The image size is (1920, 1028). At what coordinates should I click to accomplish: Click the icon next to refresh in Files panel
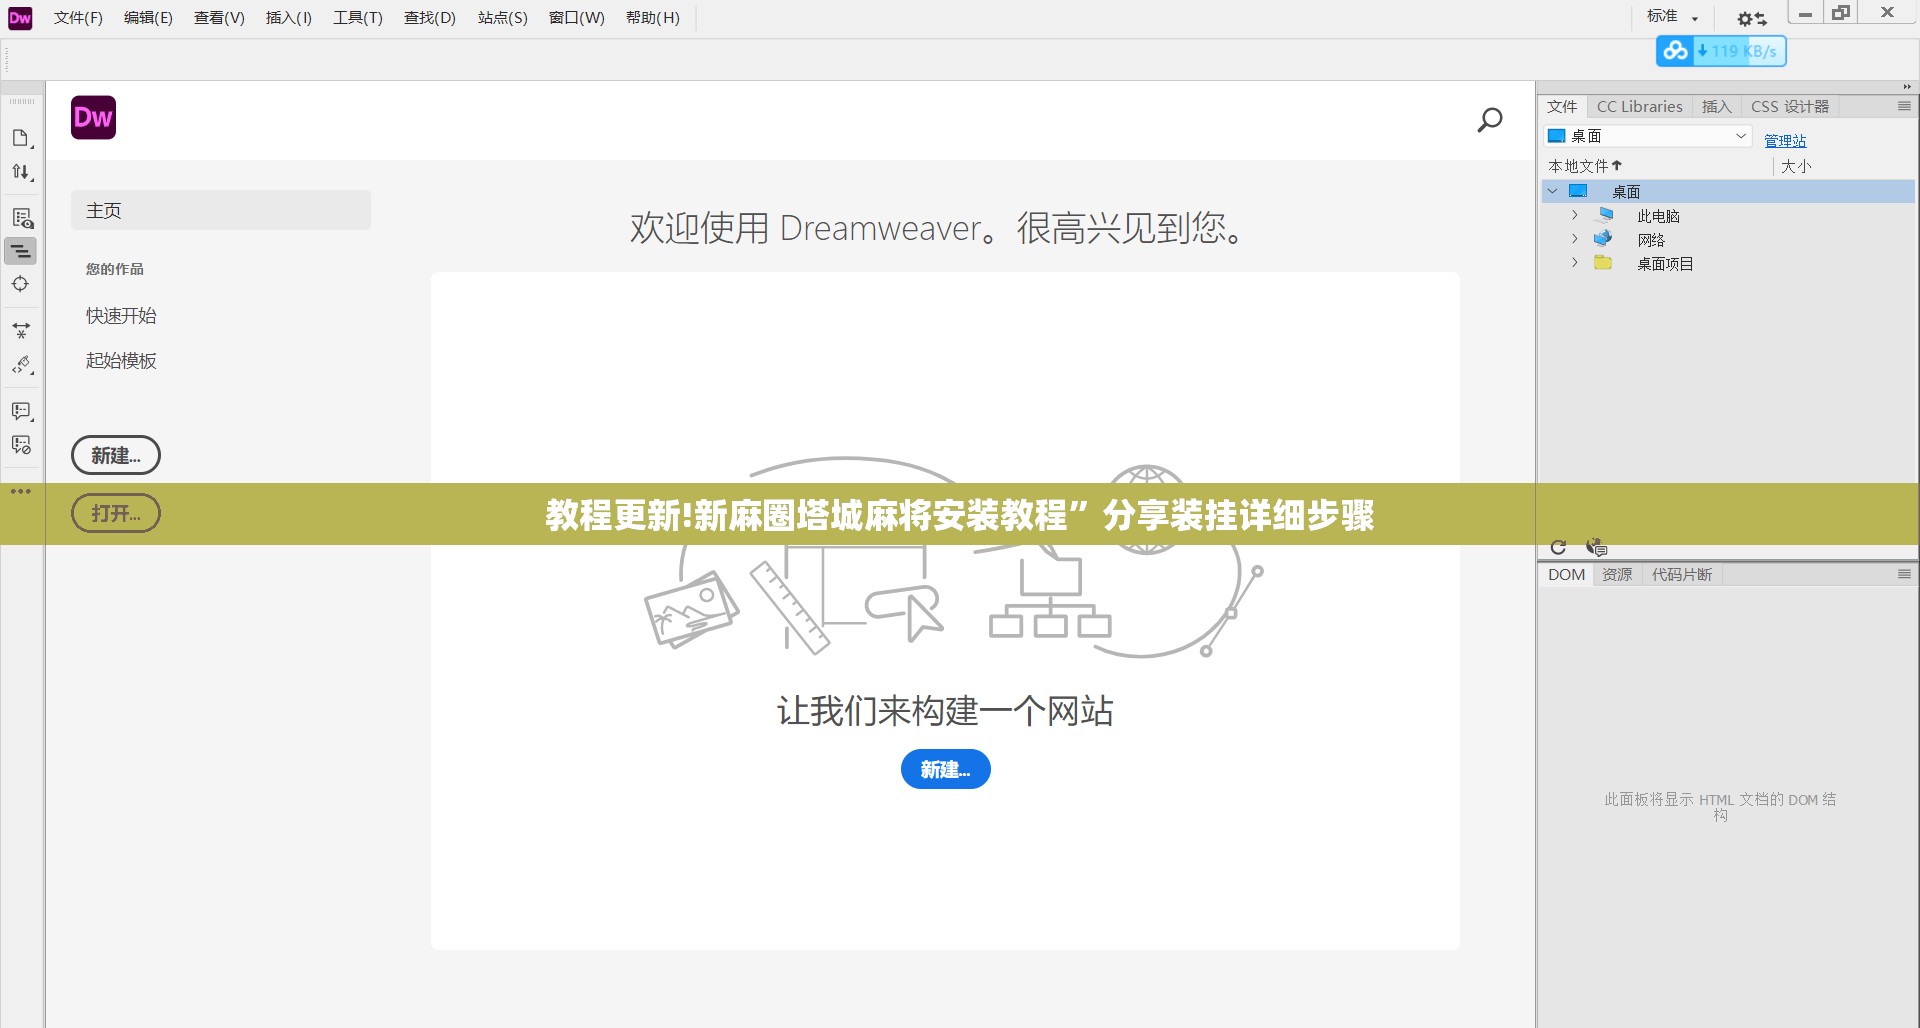[1596, 547]
